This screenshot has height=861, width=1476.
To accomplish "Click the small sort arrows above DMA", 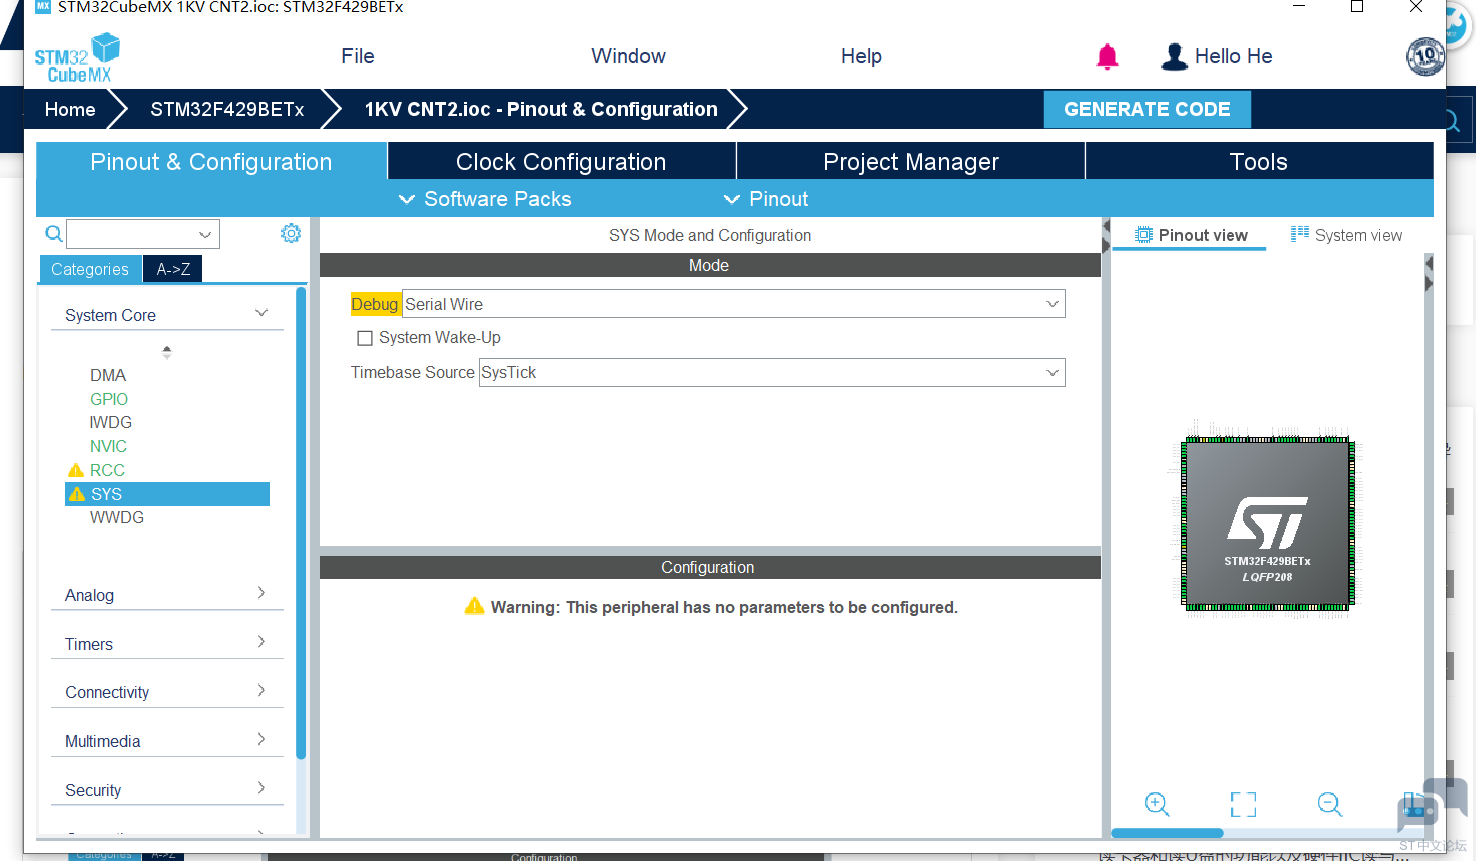I will click(167, 352).
